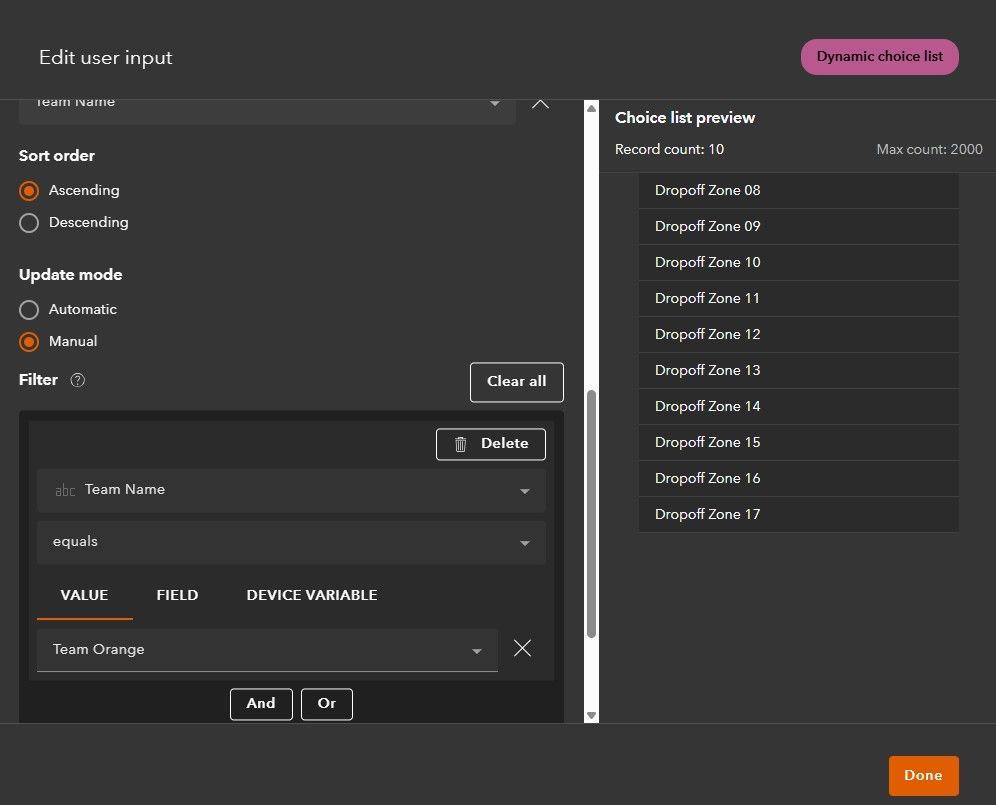The width and height of the screenshot is (996, 805).
Task: Select Ascending sort order
Action: 29,191
